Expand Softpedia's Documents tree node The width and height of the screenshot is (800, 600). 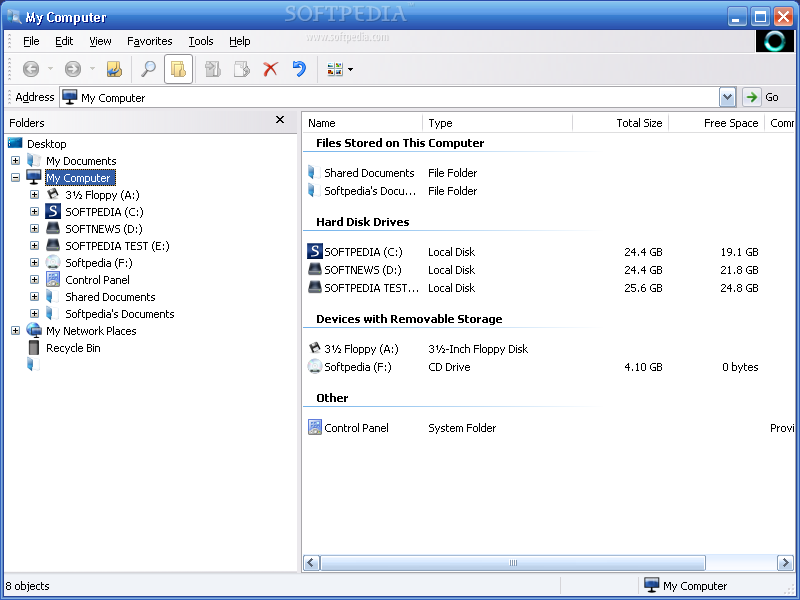pos(34,314)
